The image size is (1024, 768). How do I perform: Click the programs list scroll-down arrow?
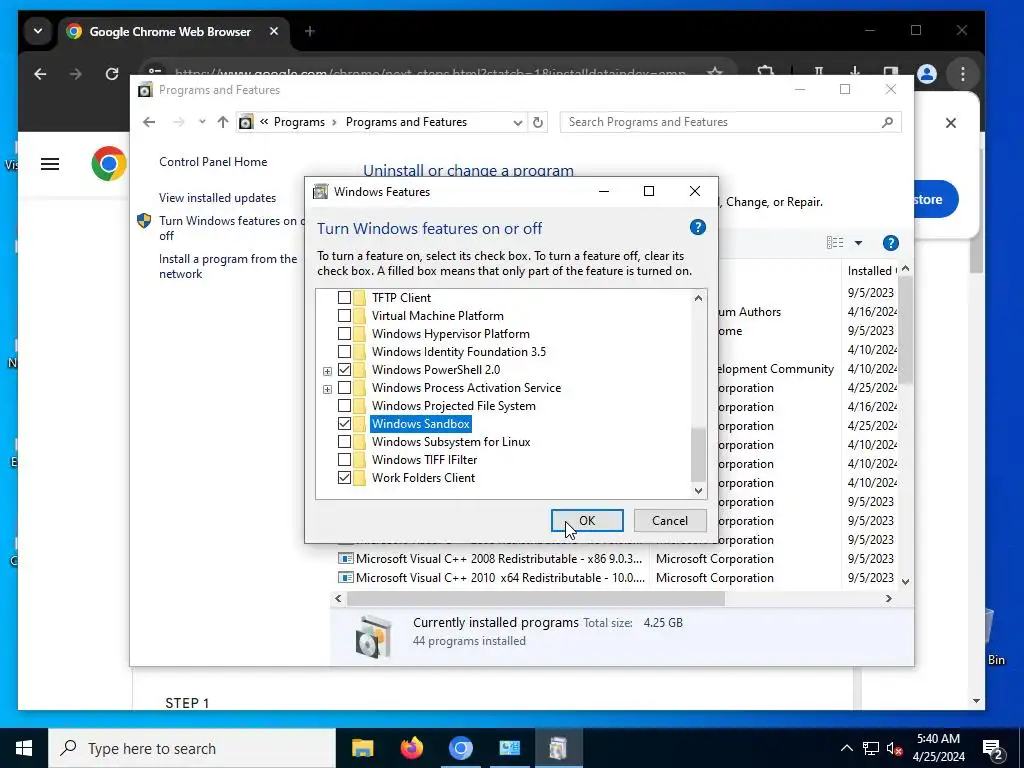tap(905, 581)
